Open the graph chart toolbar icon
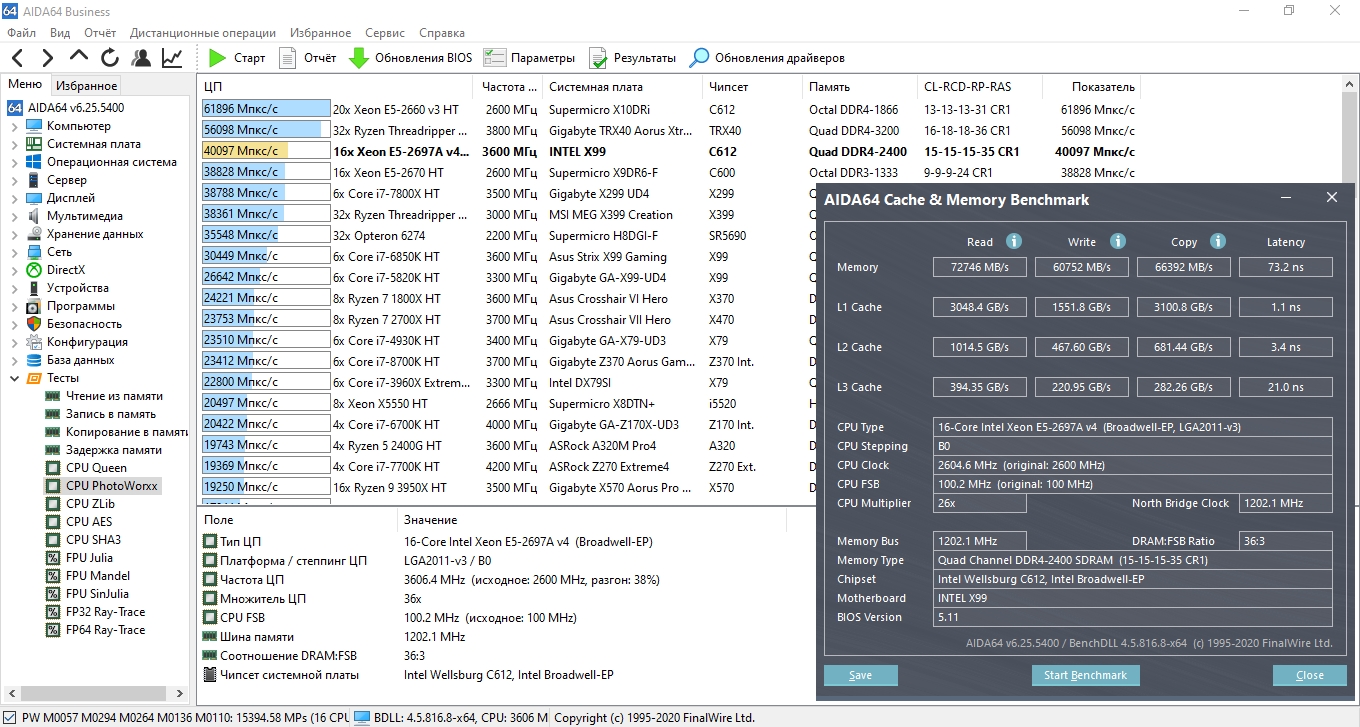1360x727 pixels. coord(172,58)
